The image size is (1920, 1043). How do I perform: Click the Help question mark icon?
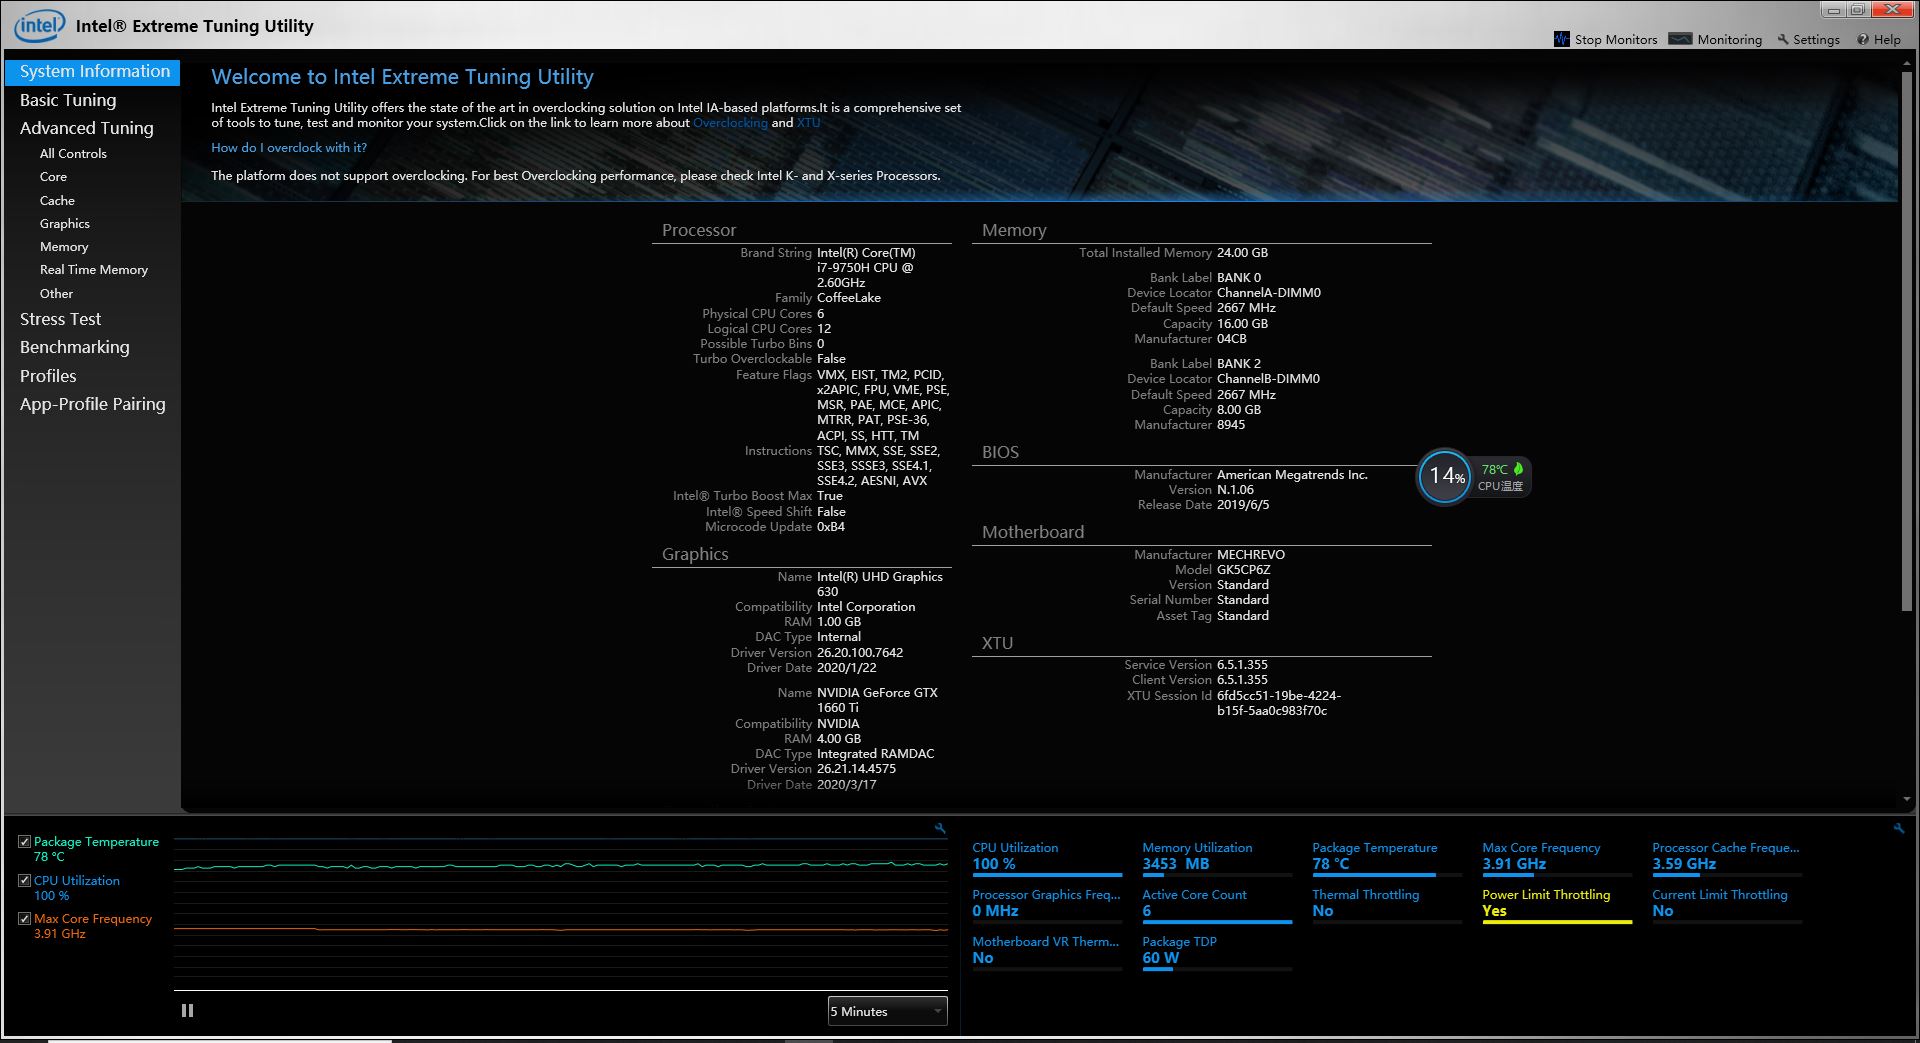[x=1862, y=40]
